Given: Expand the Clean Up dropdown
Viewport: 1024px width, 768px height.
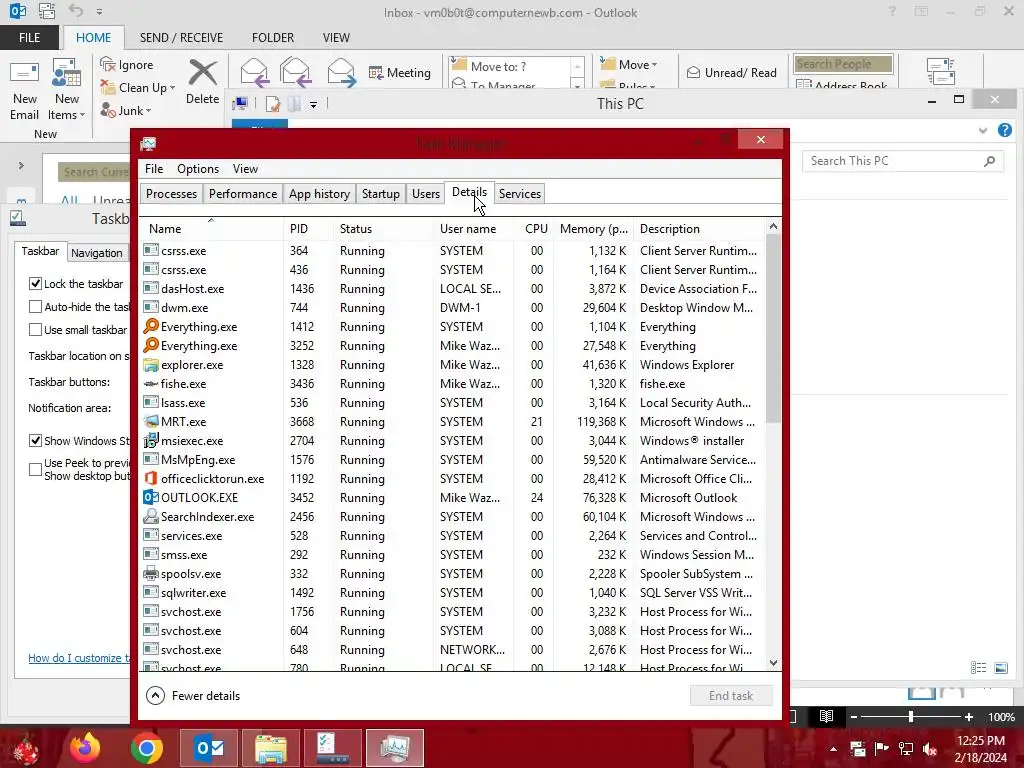Looking at the screenshot, I should [x=172, y=88].
